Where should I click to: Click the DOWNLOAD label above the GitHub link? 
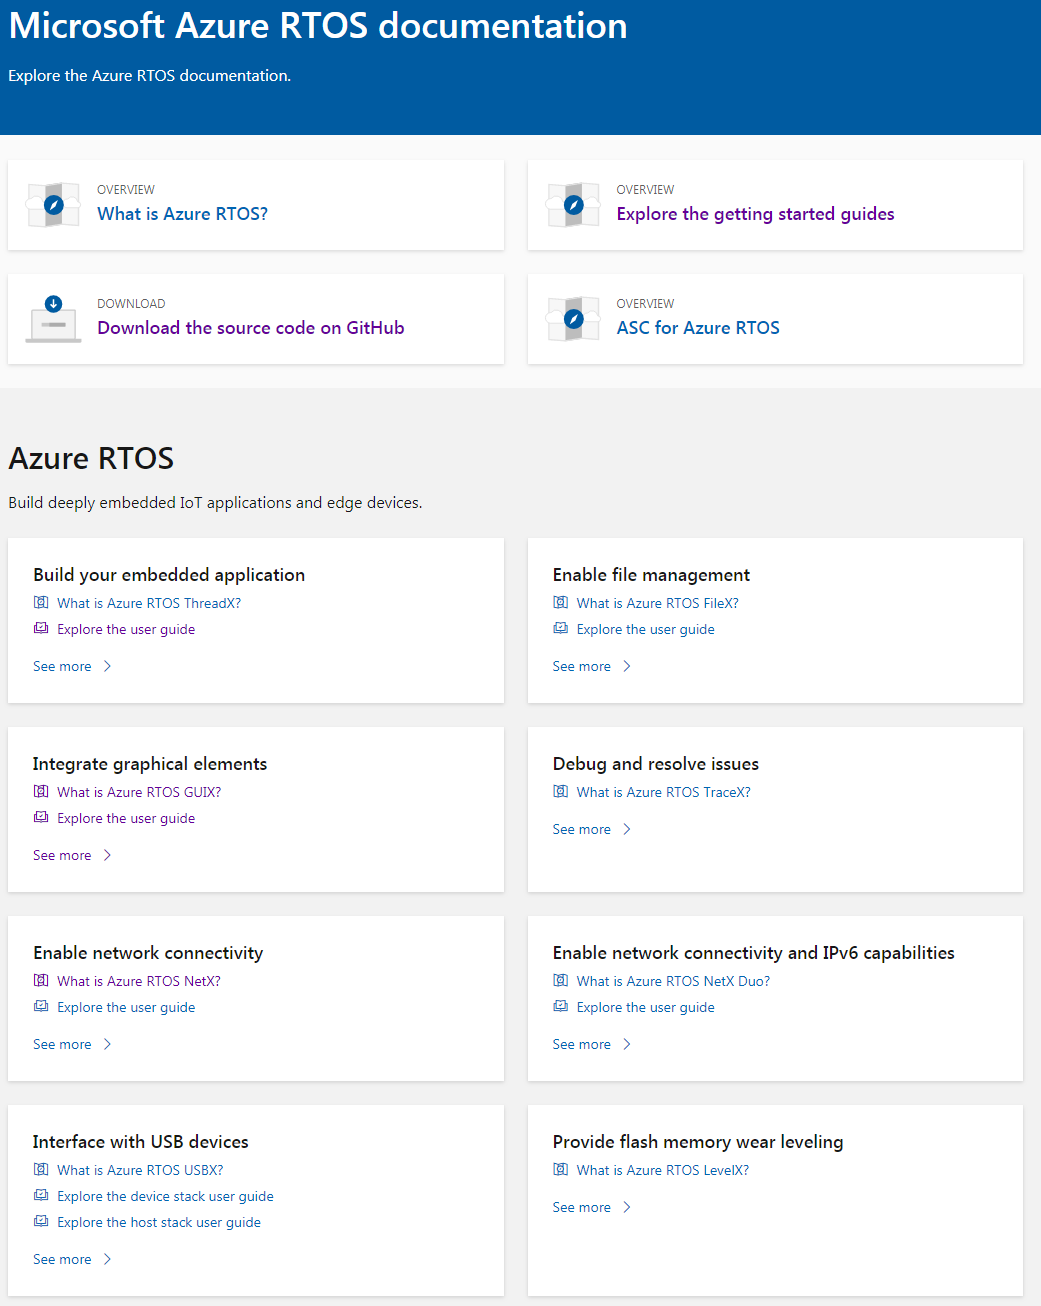(x=131, y=304)
